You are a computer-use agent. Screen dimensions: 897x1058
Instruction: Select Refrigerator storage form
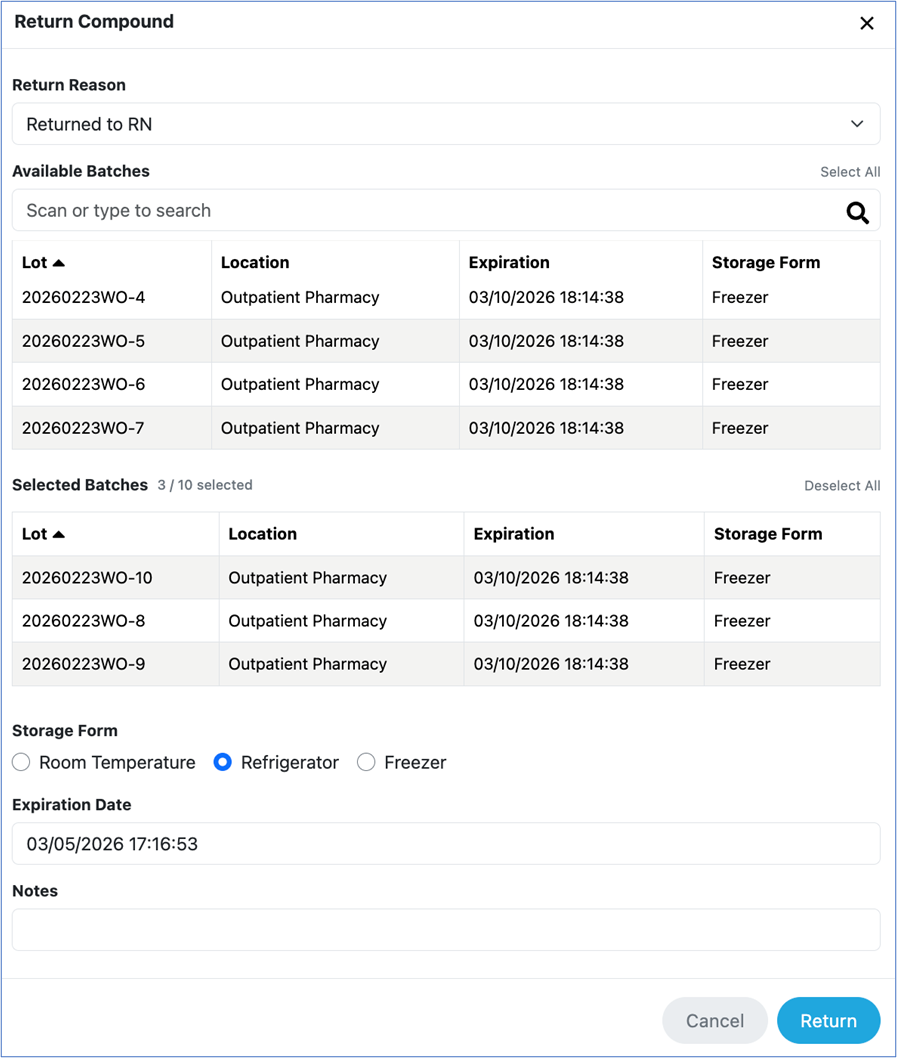pos(223,763)
